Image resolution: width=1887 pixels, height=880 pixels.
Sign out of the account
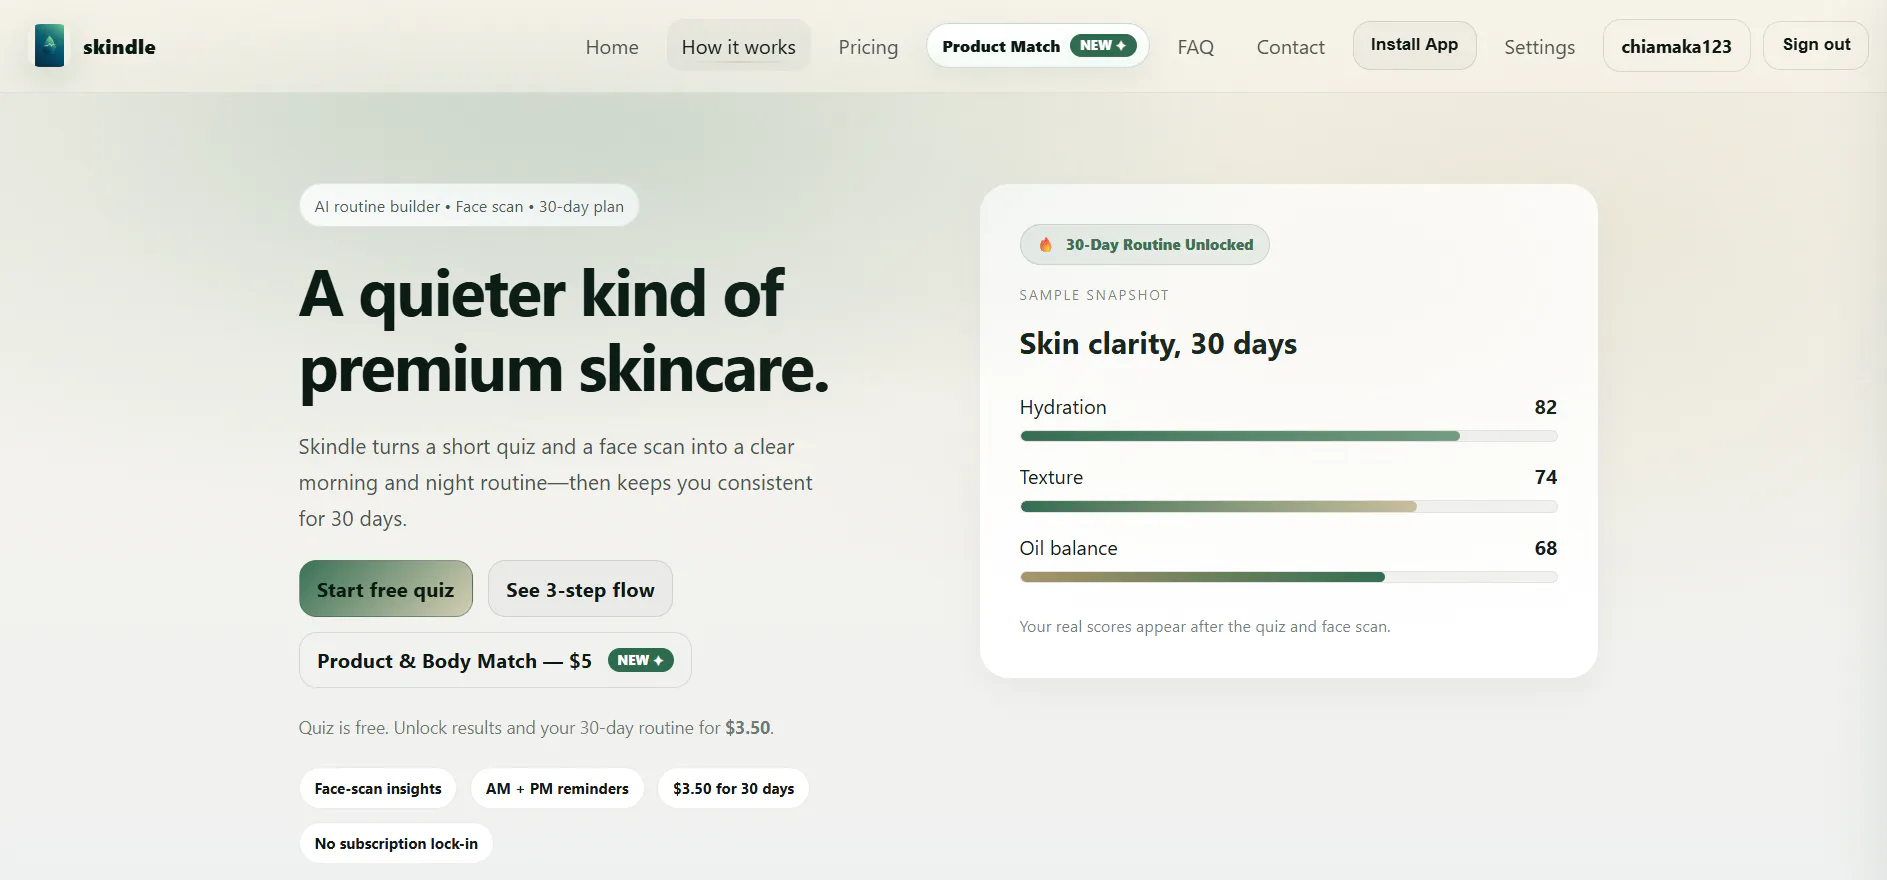(1816, 45)
